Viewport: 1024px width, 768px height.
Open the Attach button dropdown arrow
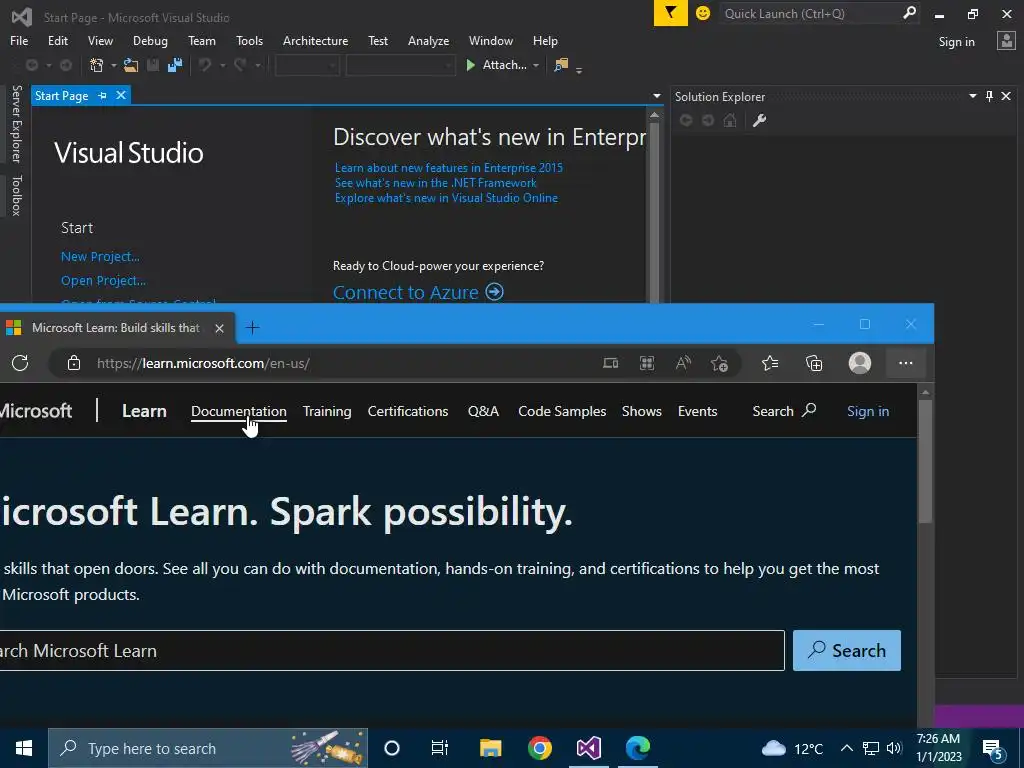click(536, 65)
